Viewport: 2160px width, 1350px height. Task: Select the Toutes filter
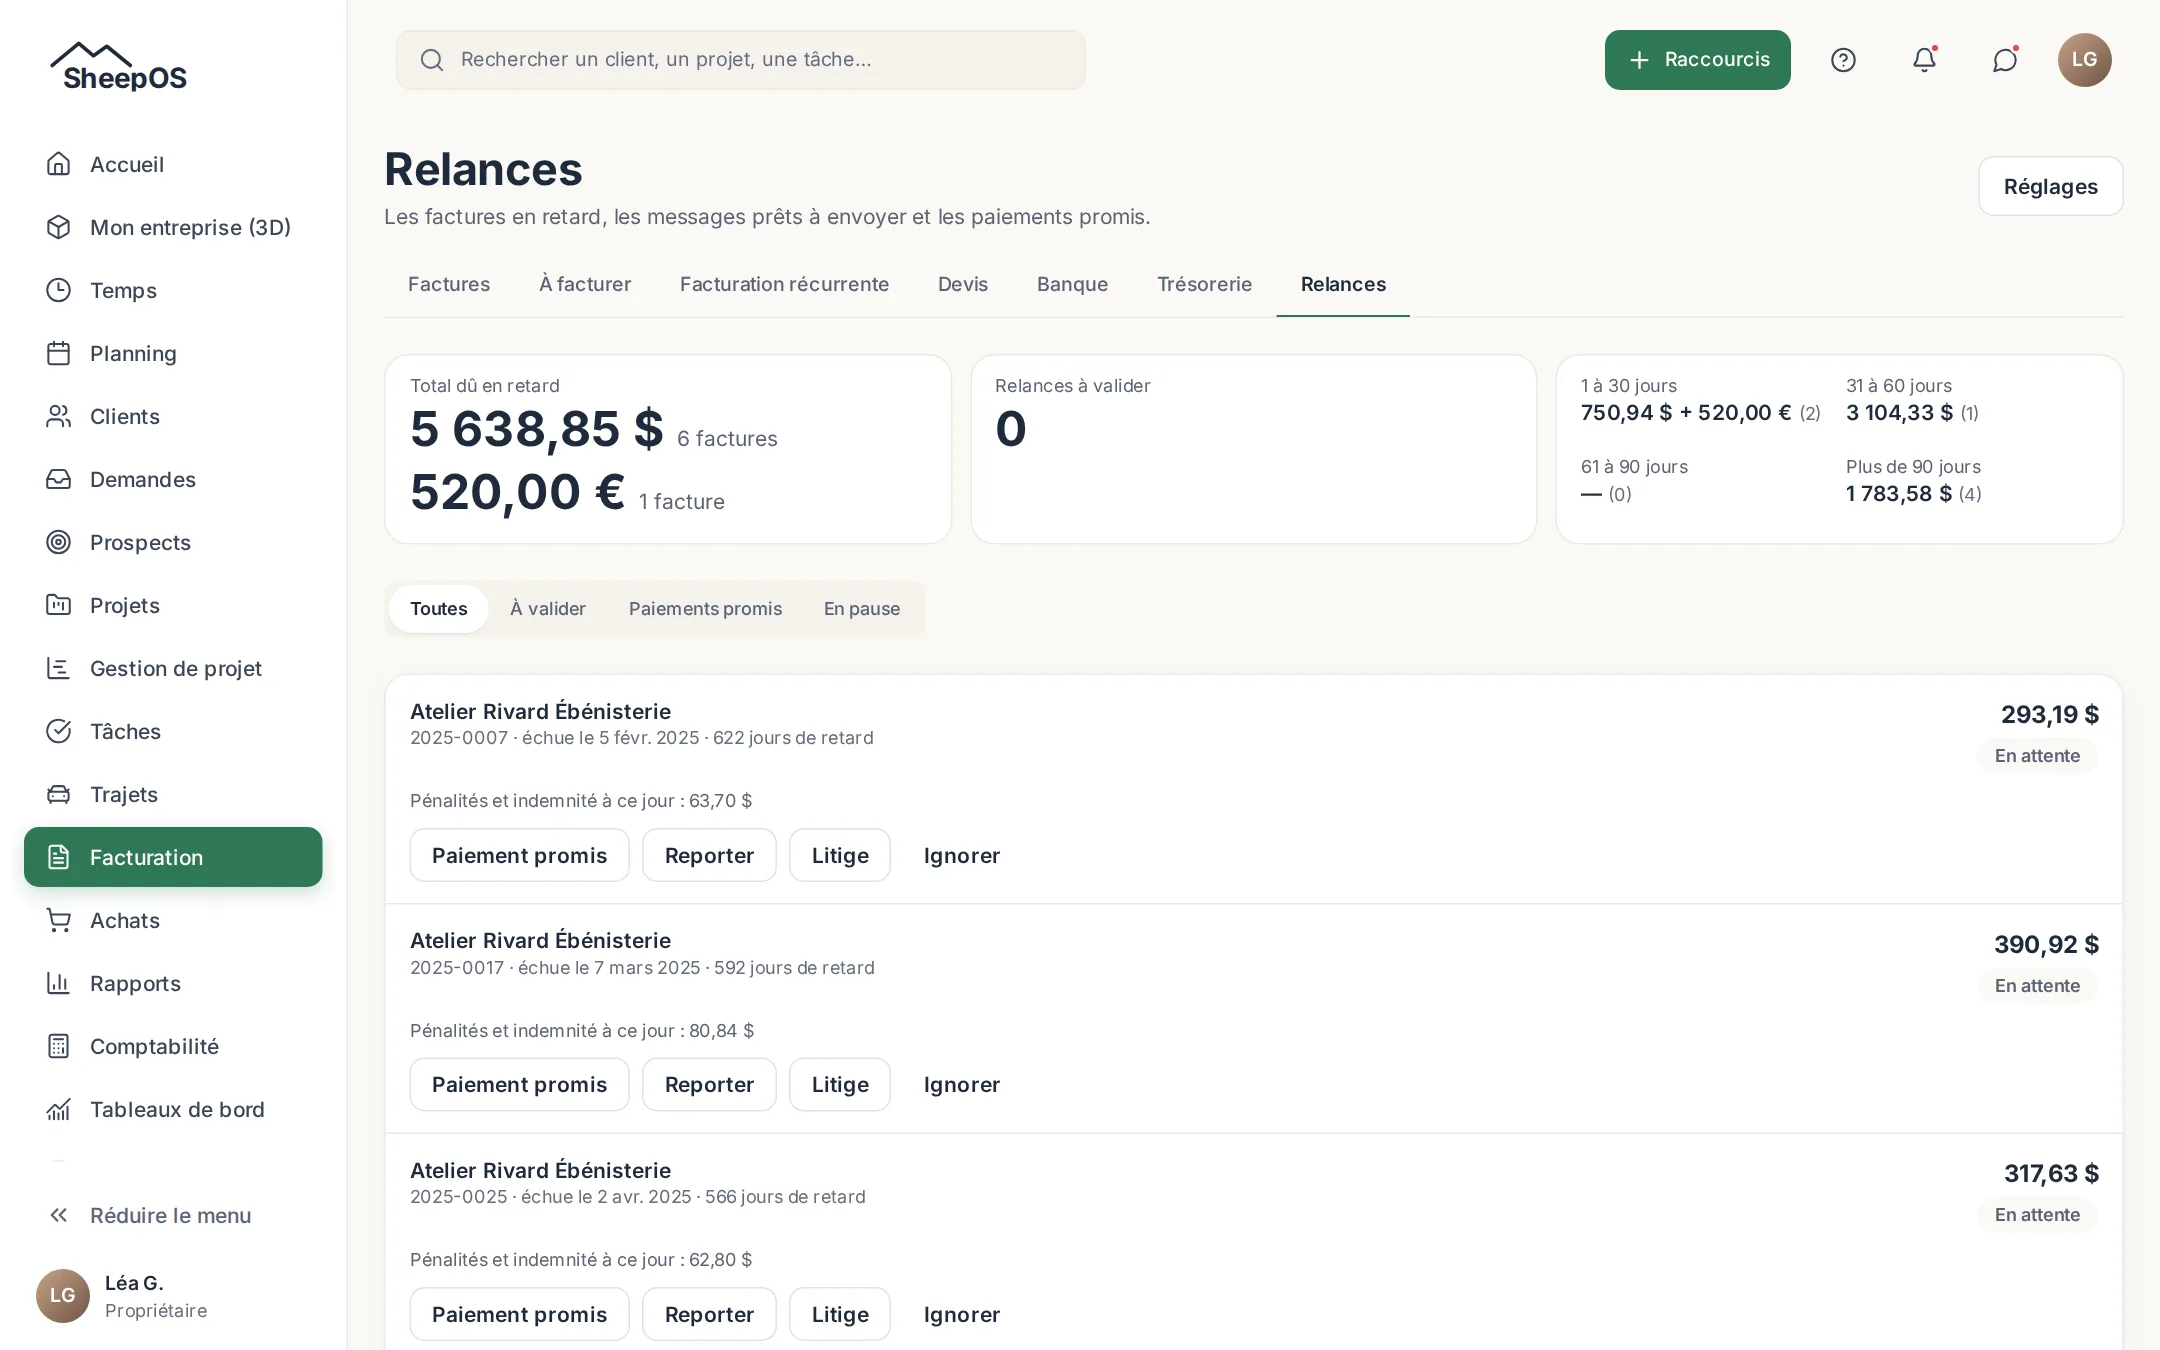click(x=439, y=609)
